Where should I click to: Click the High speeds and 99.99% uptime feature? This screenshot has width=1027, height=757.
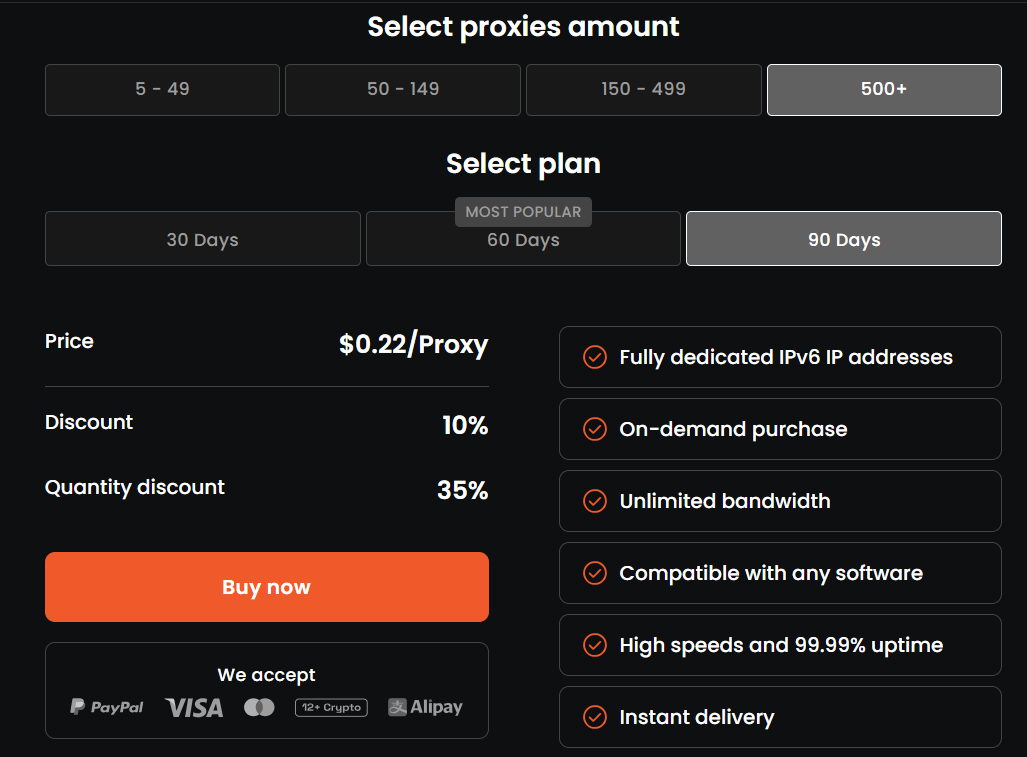(x=780, y=645)
